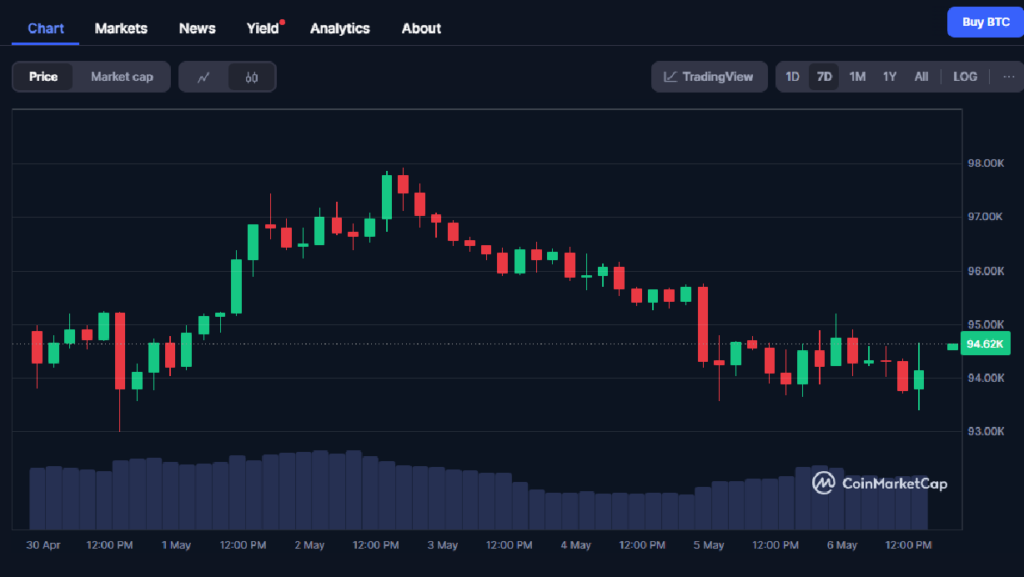This screenshot has height=577, width=1024.
Task: Click the 94.00K price axis label
Action: [x=985, y=378]
